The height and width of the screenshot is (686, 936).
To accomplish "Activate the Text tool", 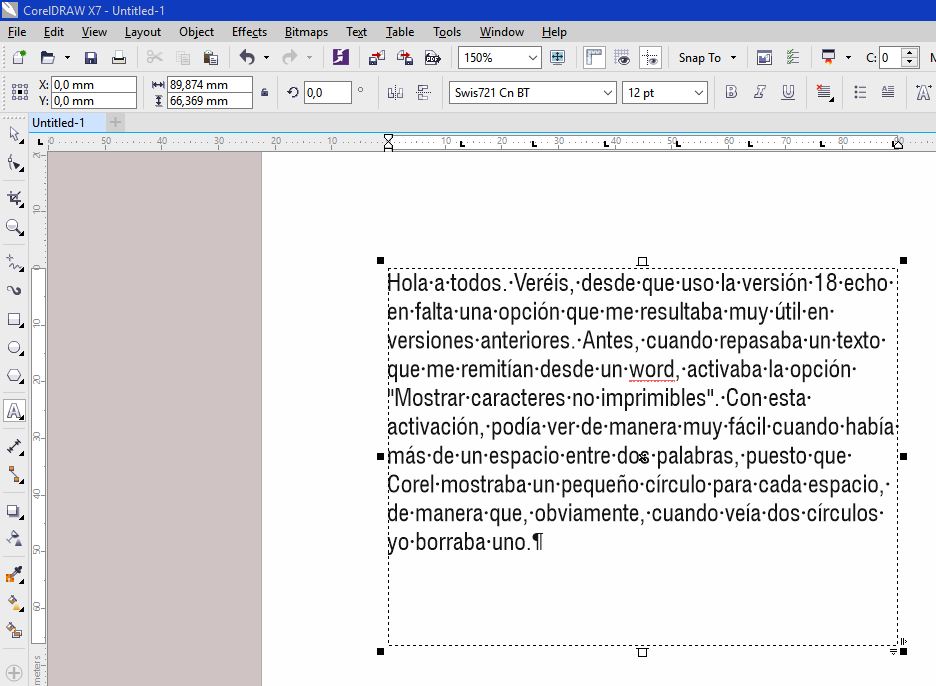I will pos(14,410).
